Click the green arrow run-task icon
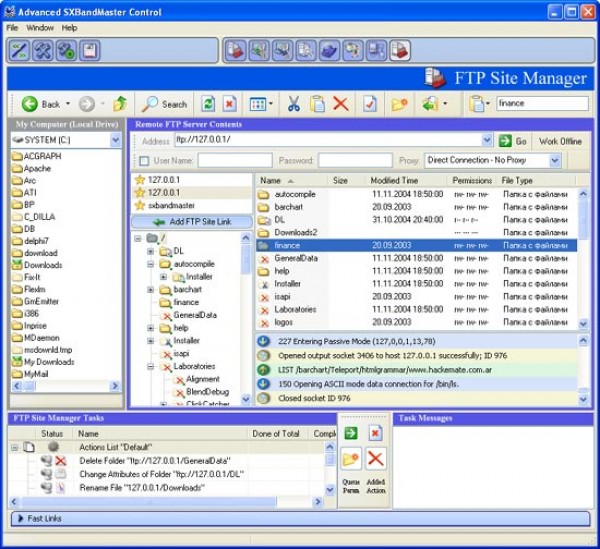Viewport: 600px width, 549px height. 351,433
